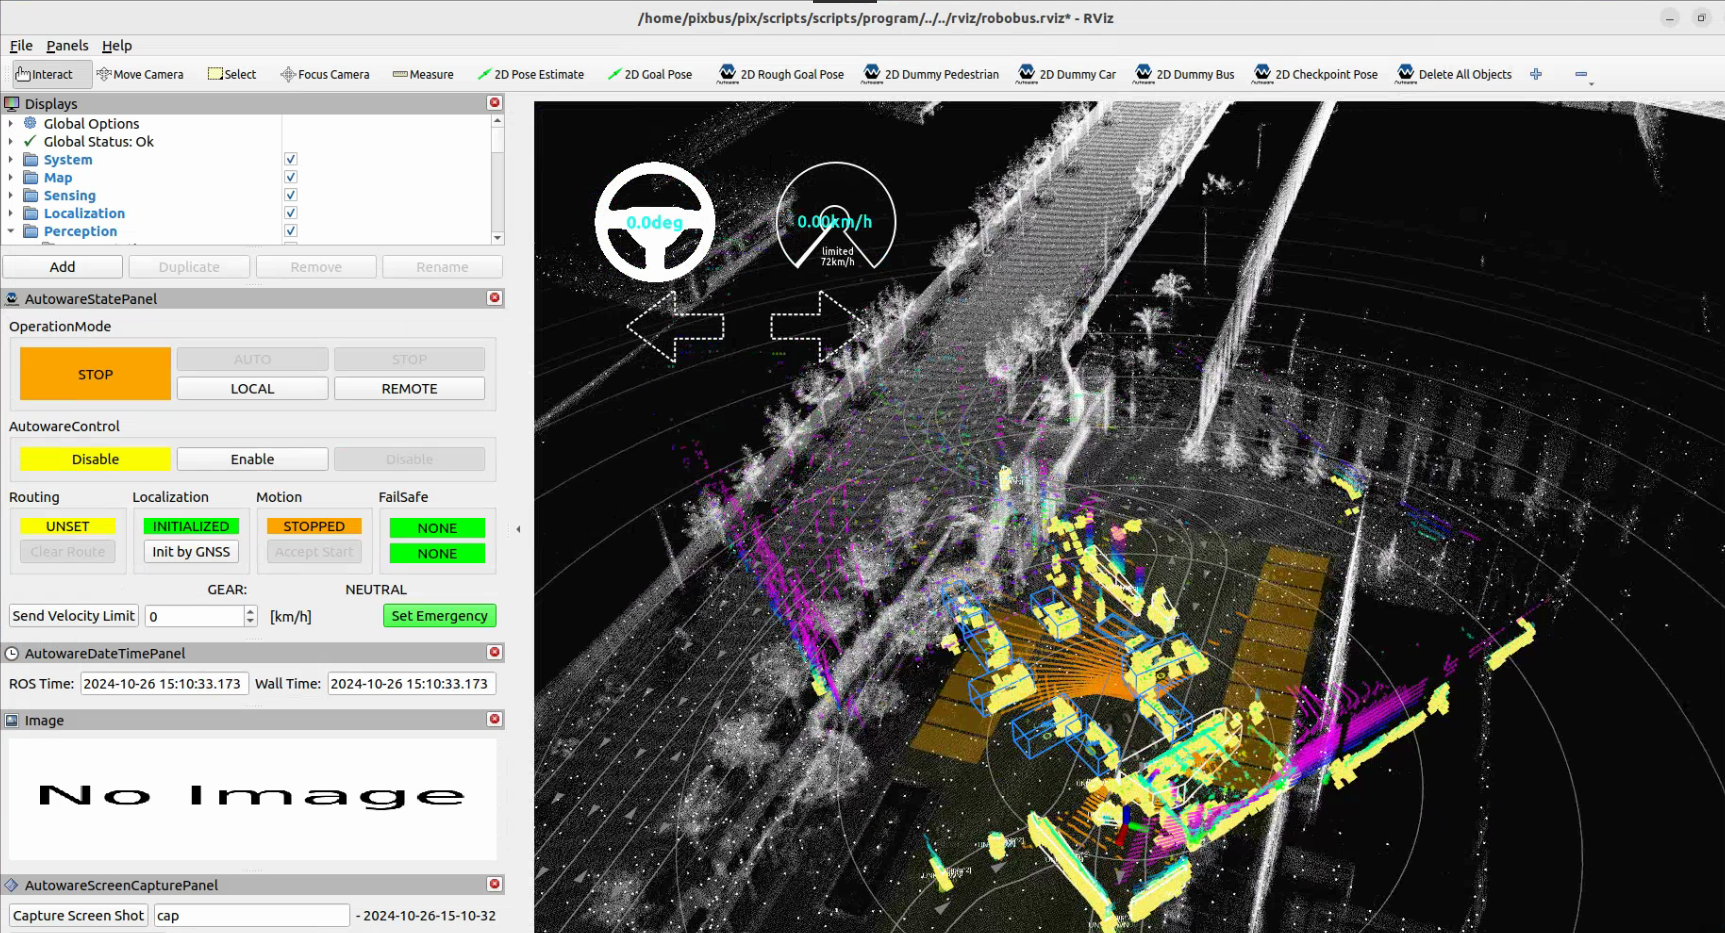Expand the Sensing folder
Viewport: 1725px width, 933px height.
pos(11,195)
